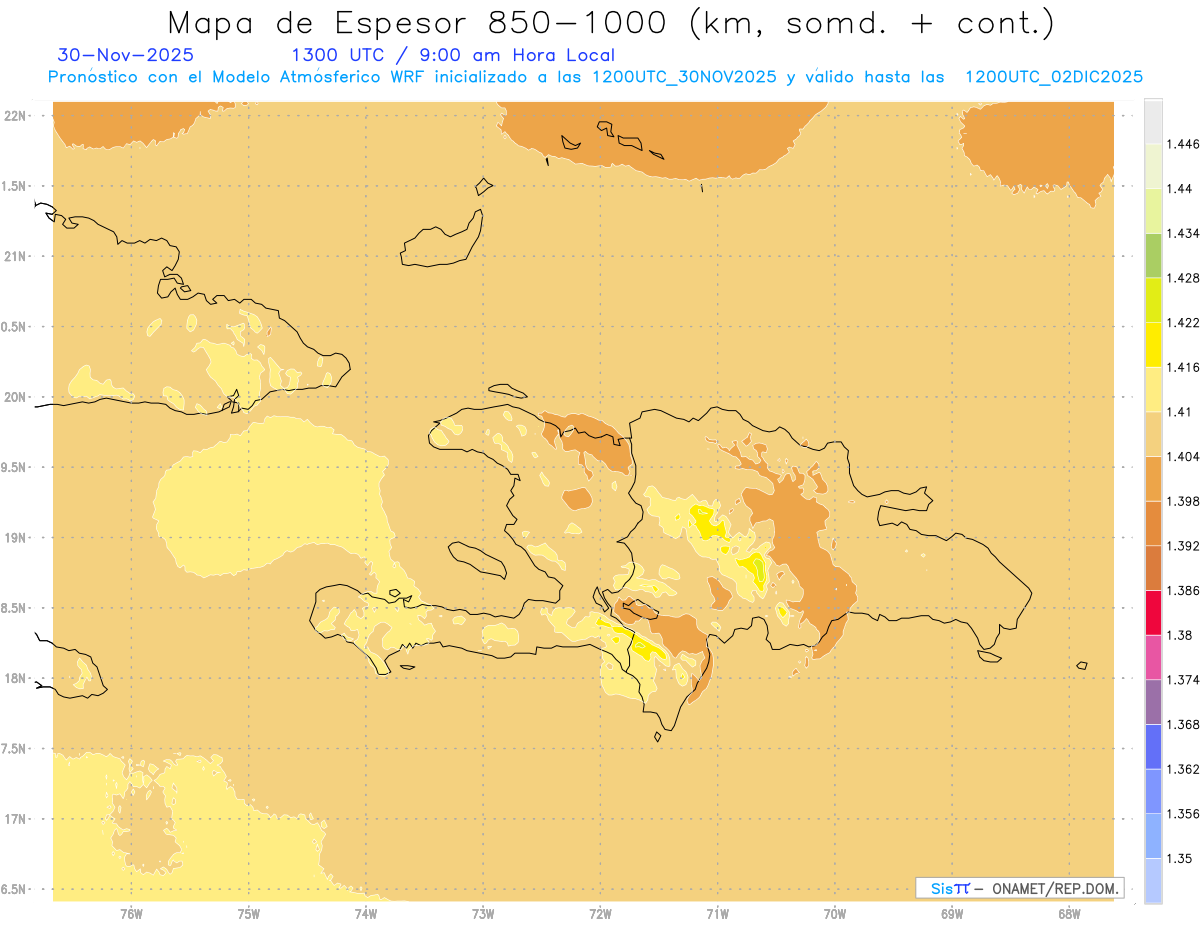Click the 1.362 colorbar value
The width and height of the screenshot is (1200, 927).
point(1183,769)
